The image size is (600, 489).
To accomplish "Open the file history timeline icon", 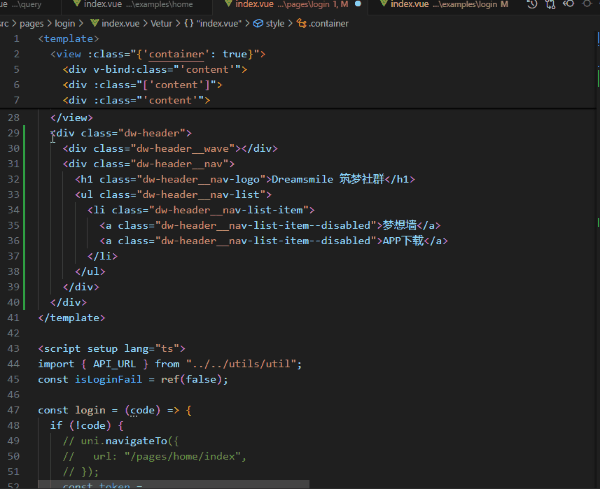I will coord(532,4).
